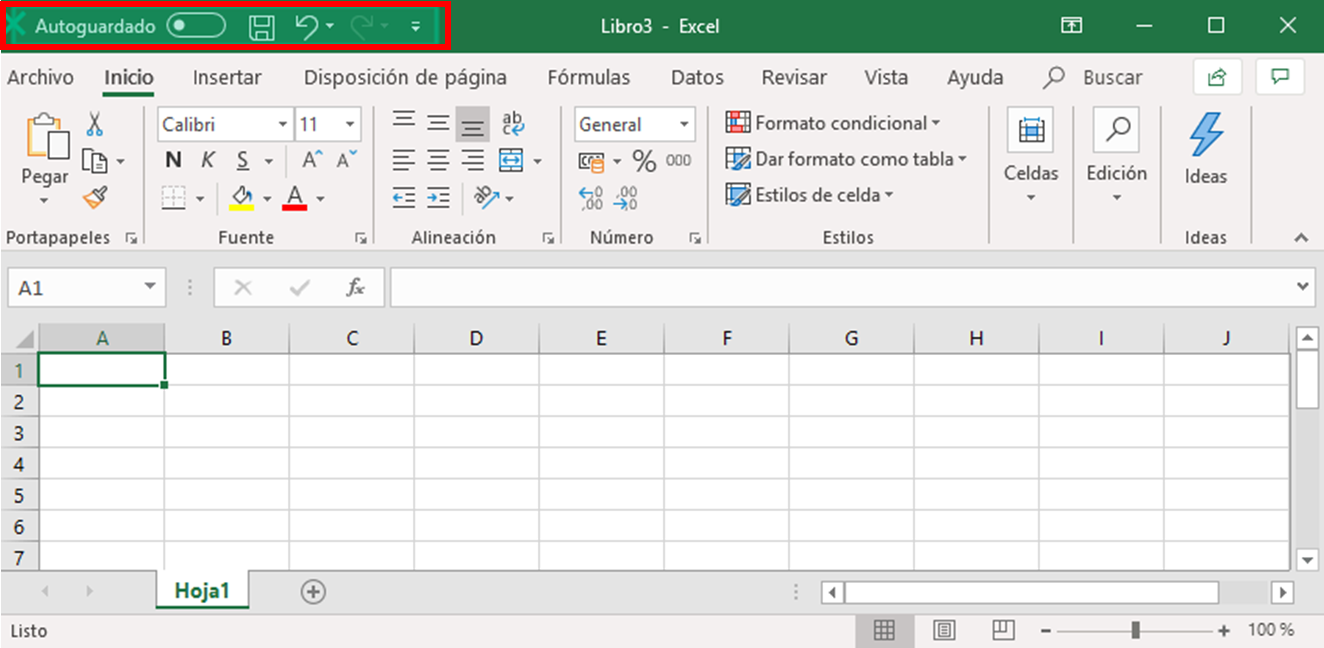Switch to the Disposición de página tab
Viewport: 1324px width, 648px height.
point(405,77)
